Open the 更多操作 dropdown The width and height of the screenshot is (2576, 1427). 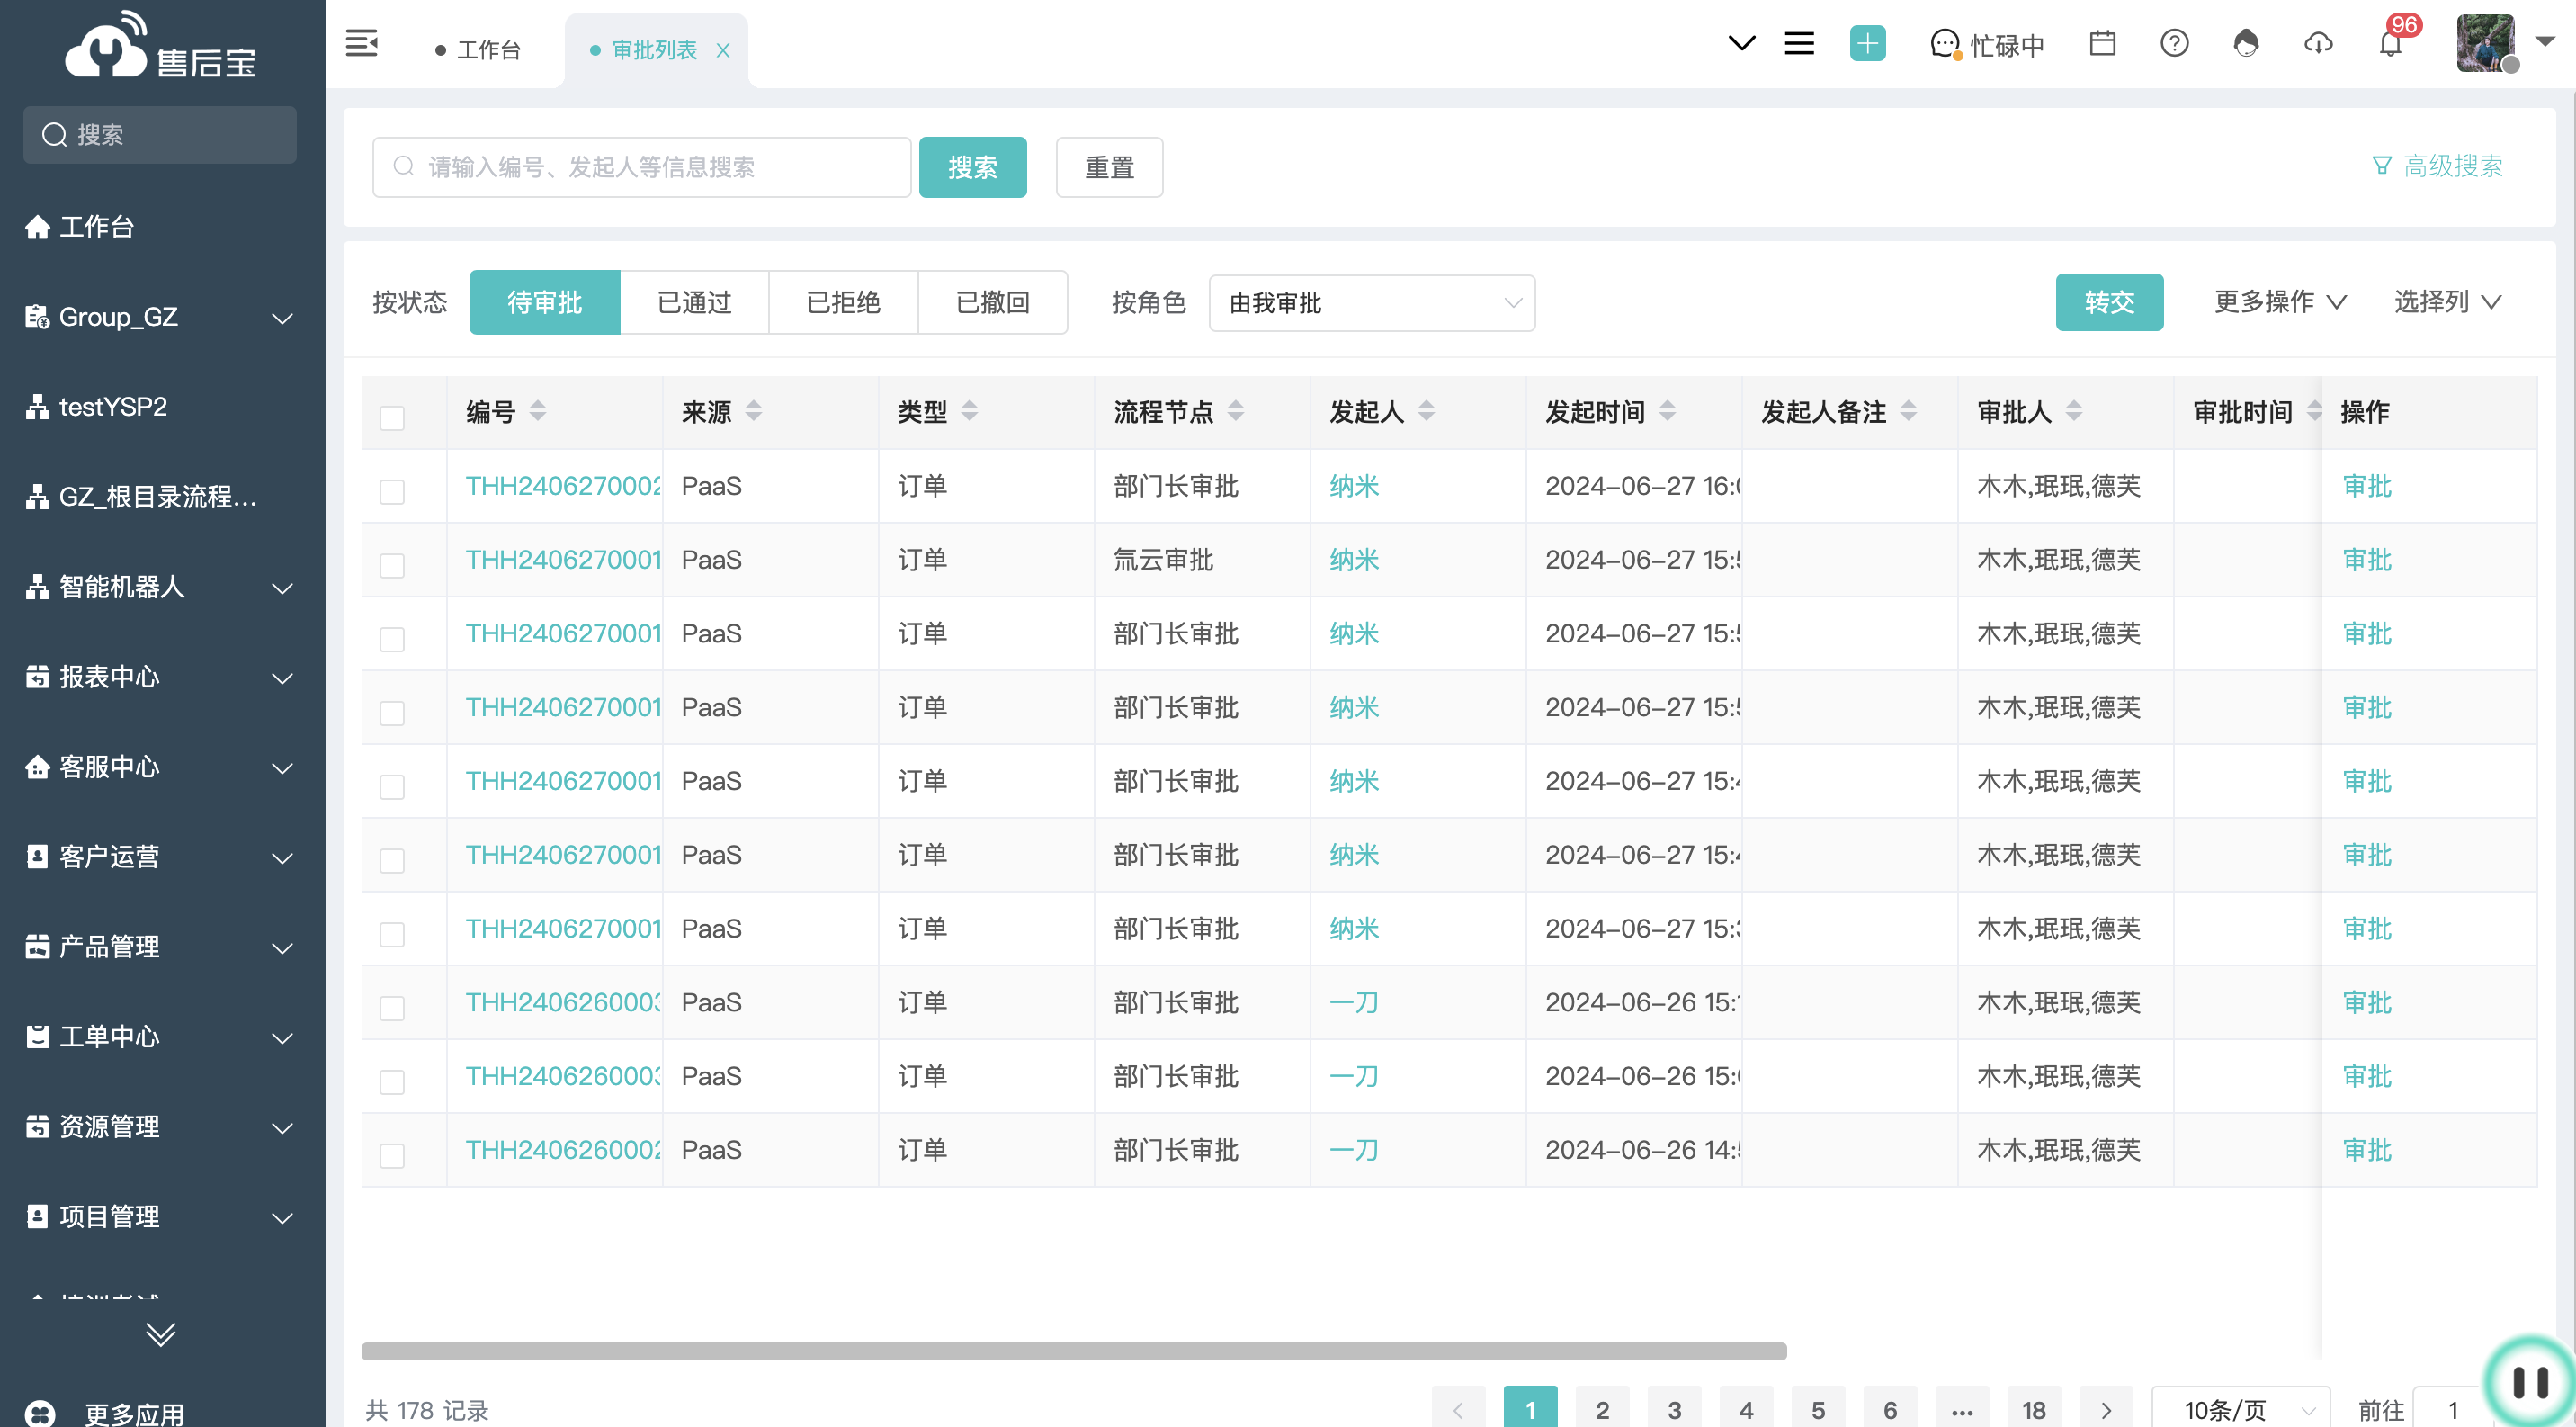2280,301
